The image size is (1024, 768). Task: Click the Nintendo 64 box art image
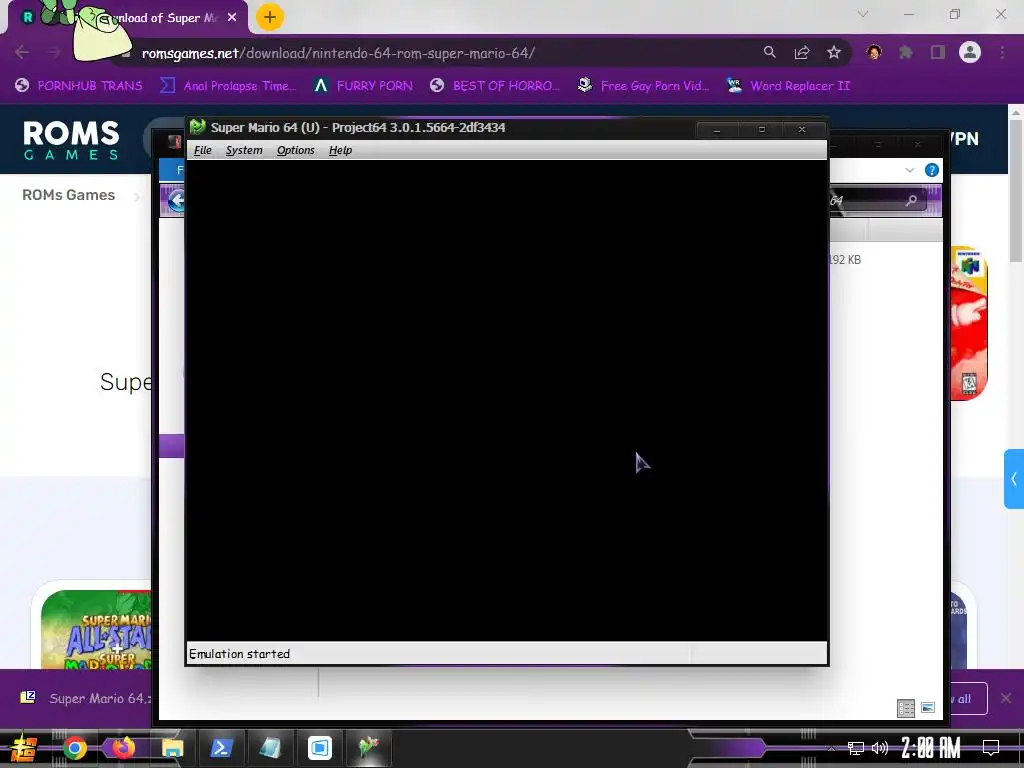967,323
